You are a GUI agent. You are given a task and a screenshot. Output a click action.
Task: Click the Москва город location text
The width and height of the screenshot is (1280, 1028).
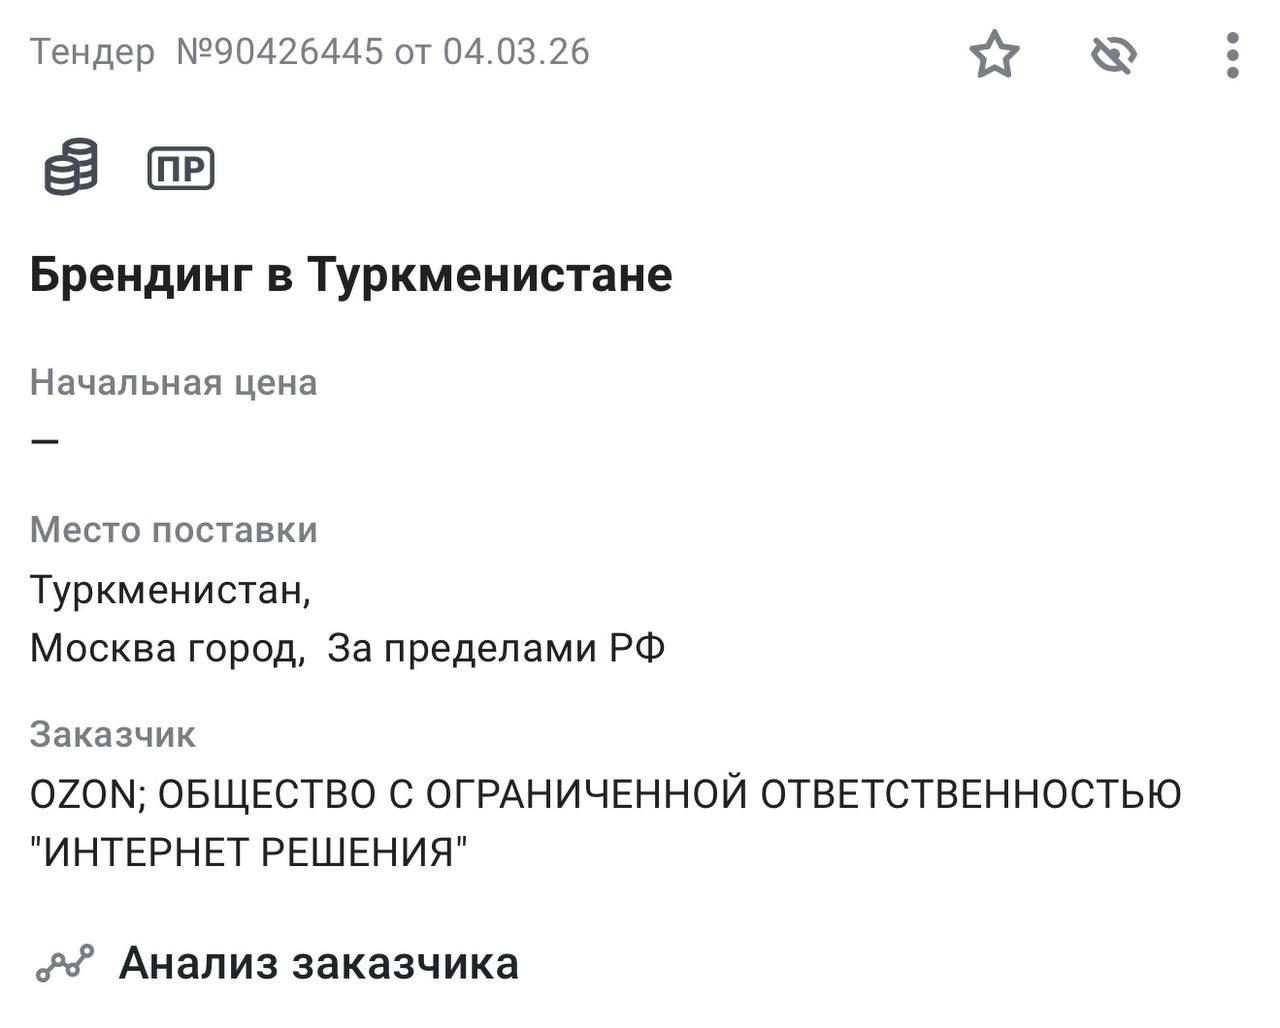pos(166,648)
